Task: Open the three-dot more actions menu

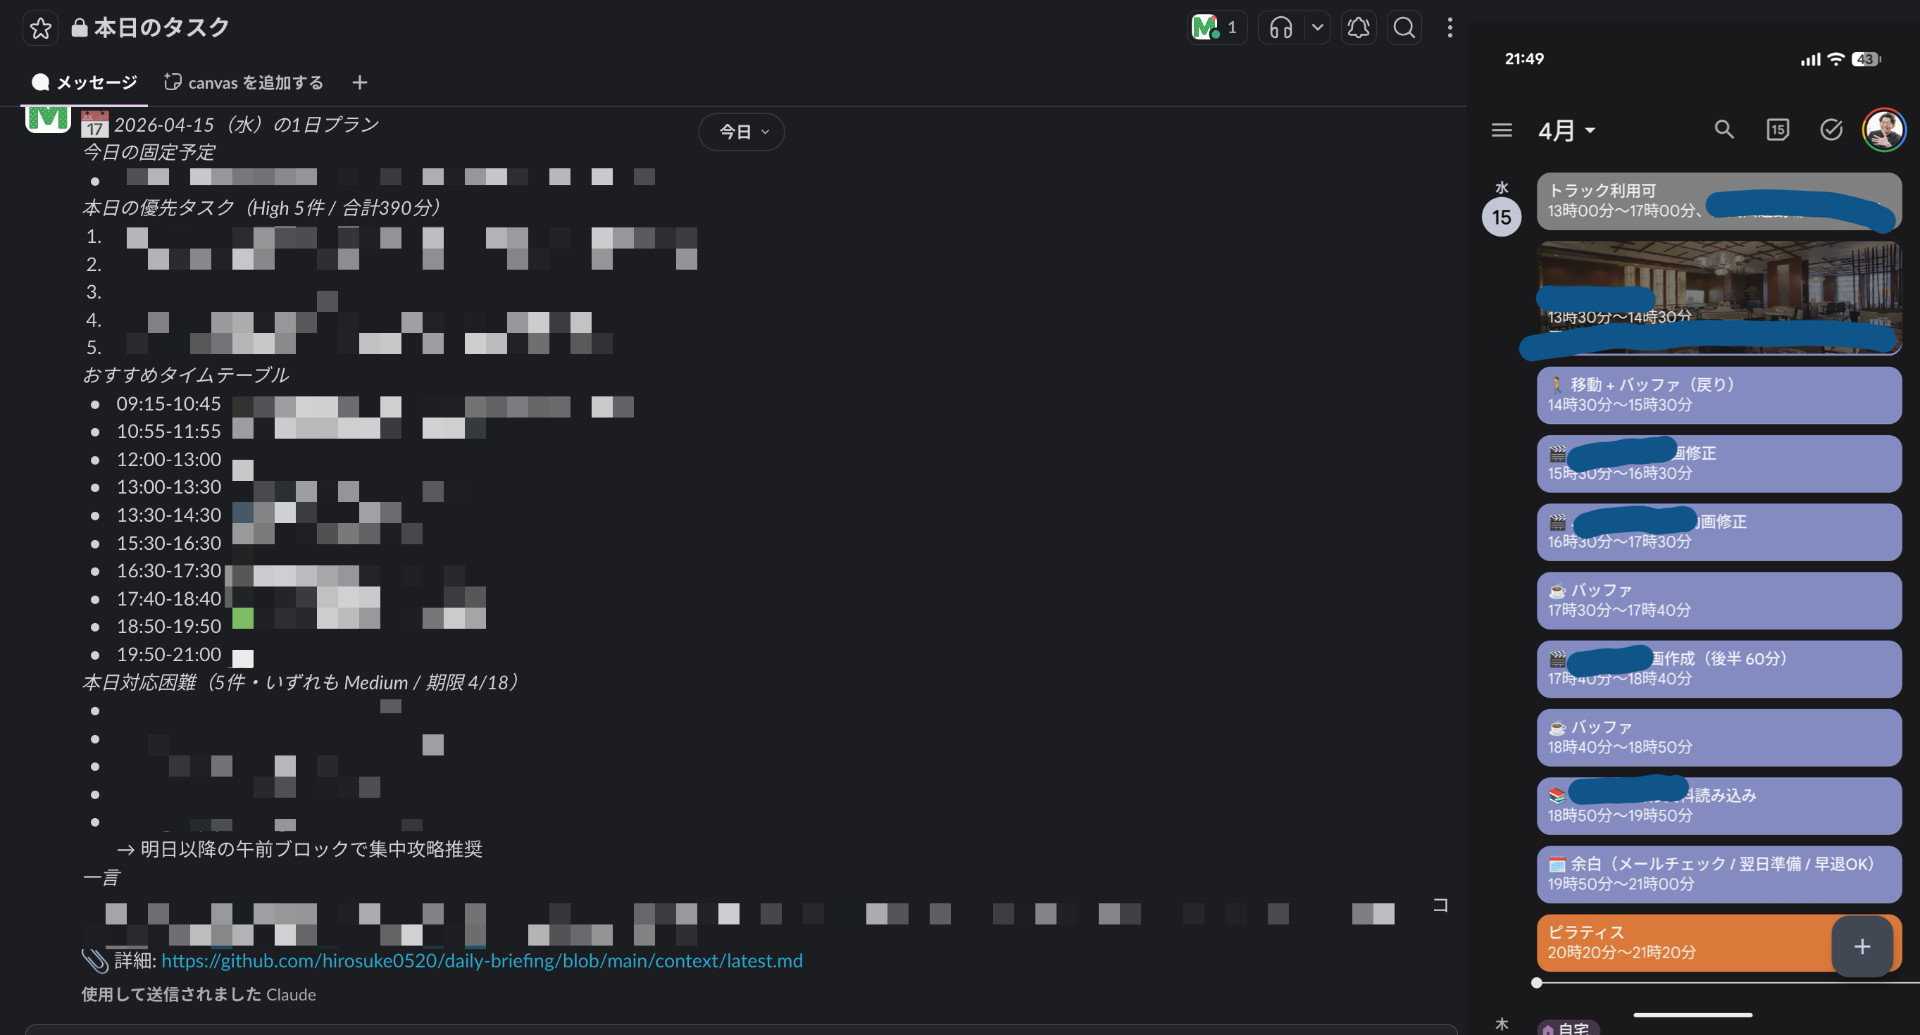Action: tap(1450, 27)
